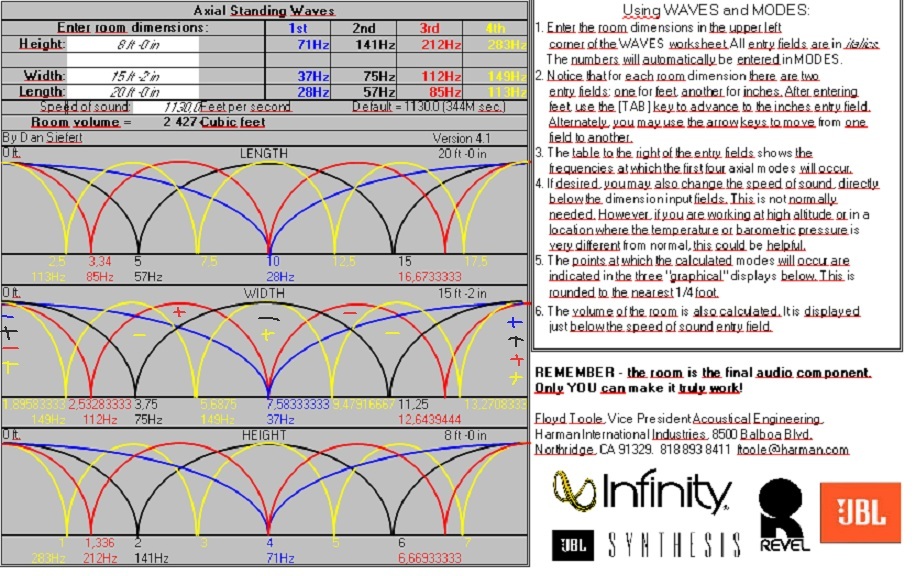Click the HEIGHT graph title
The width and height of the screenshot is (919, 576).
tap(264, 436)
